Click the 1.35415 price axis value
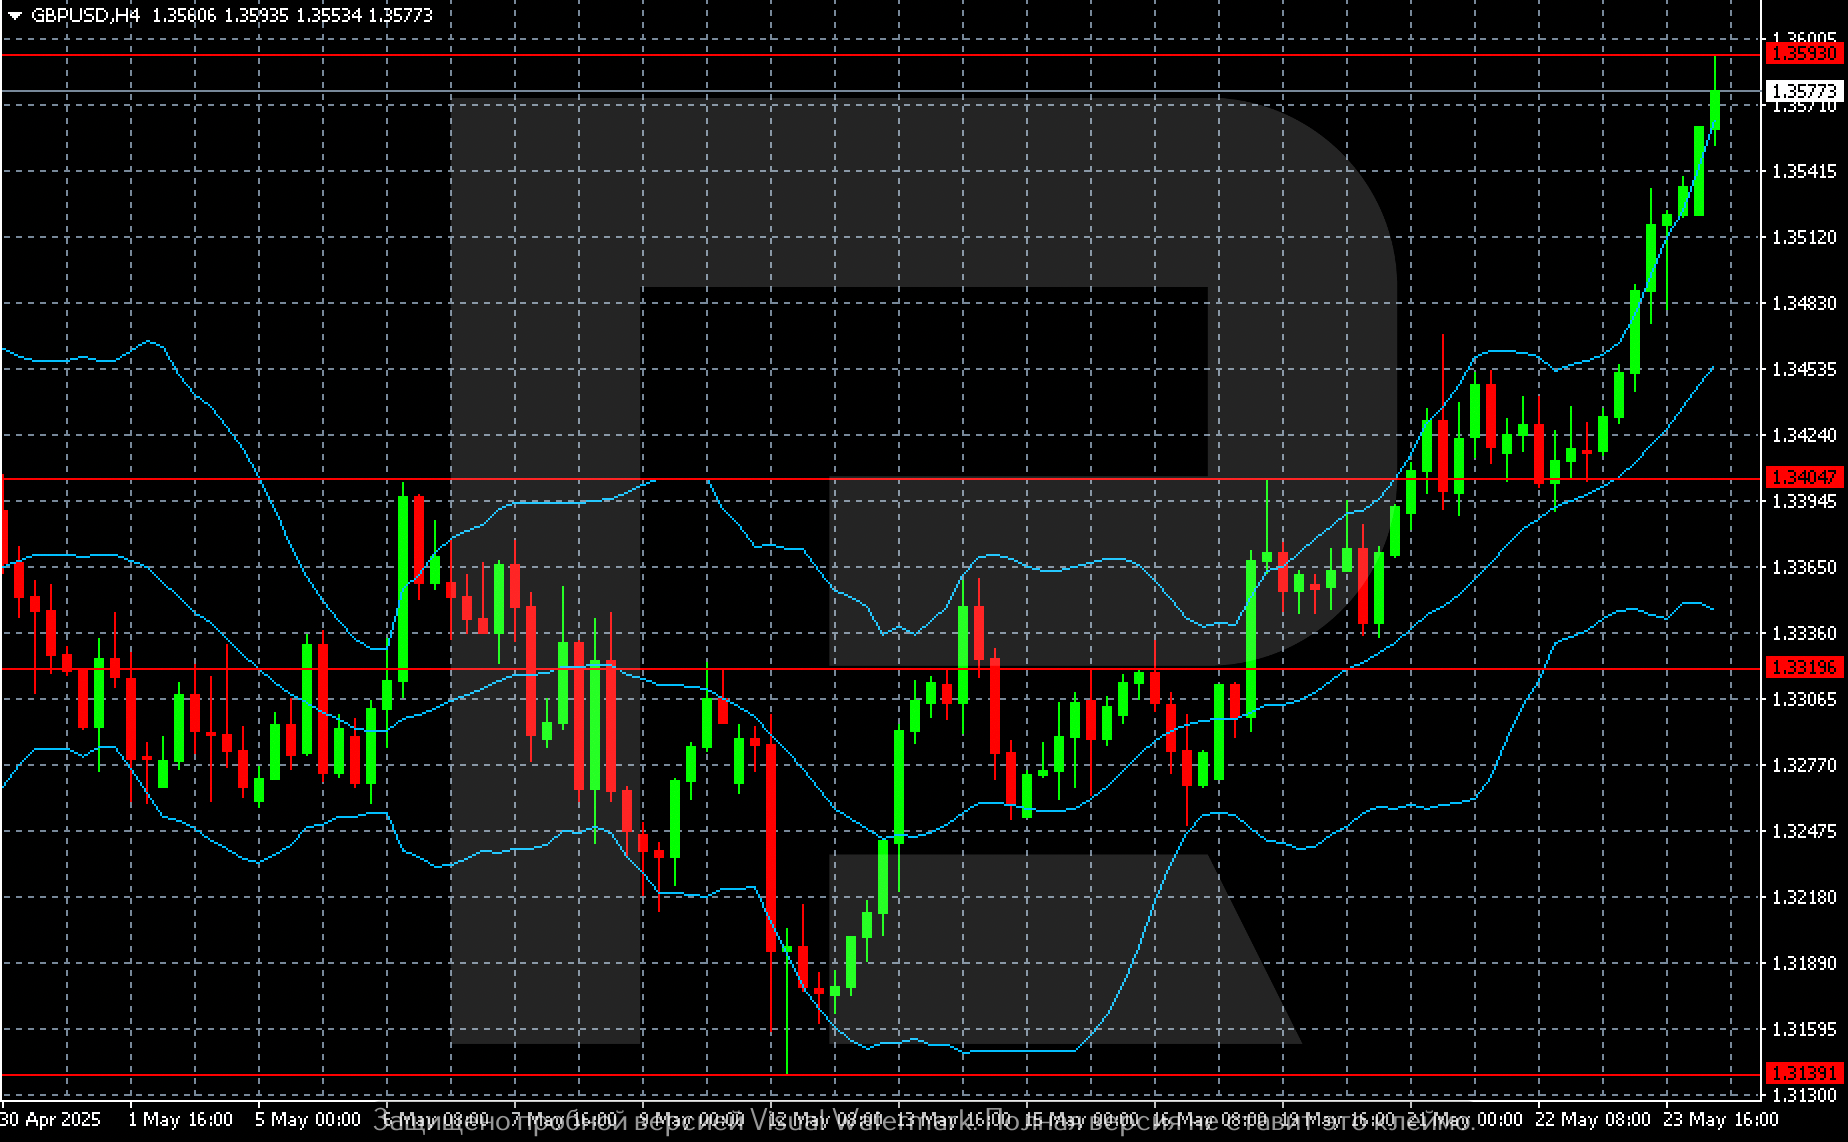This screenshot has width=1848, height=1142. point(1804,171)
